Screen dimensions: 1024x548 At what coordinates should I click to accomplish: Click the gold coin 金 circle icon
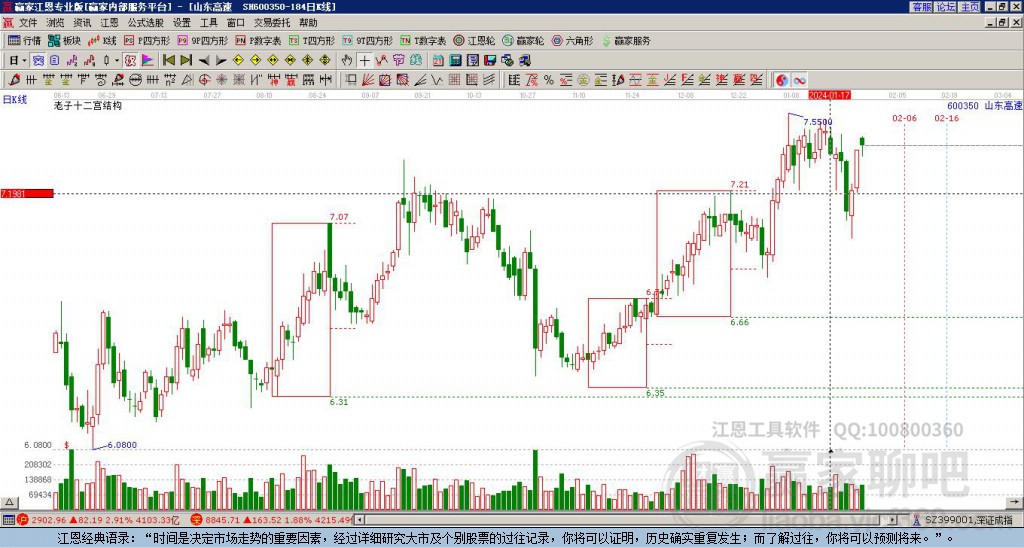582,80
